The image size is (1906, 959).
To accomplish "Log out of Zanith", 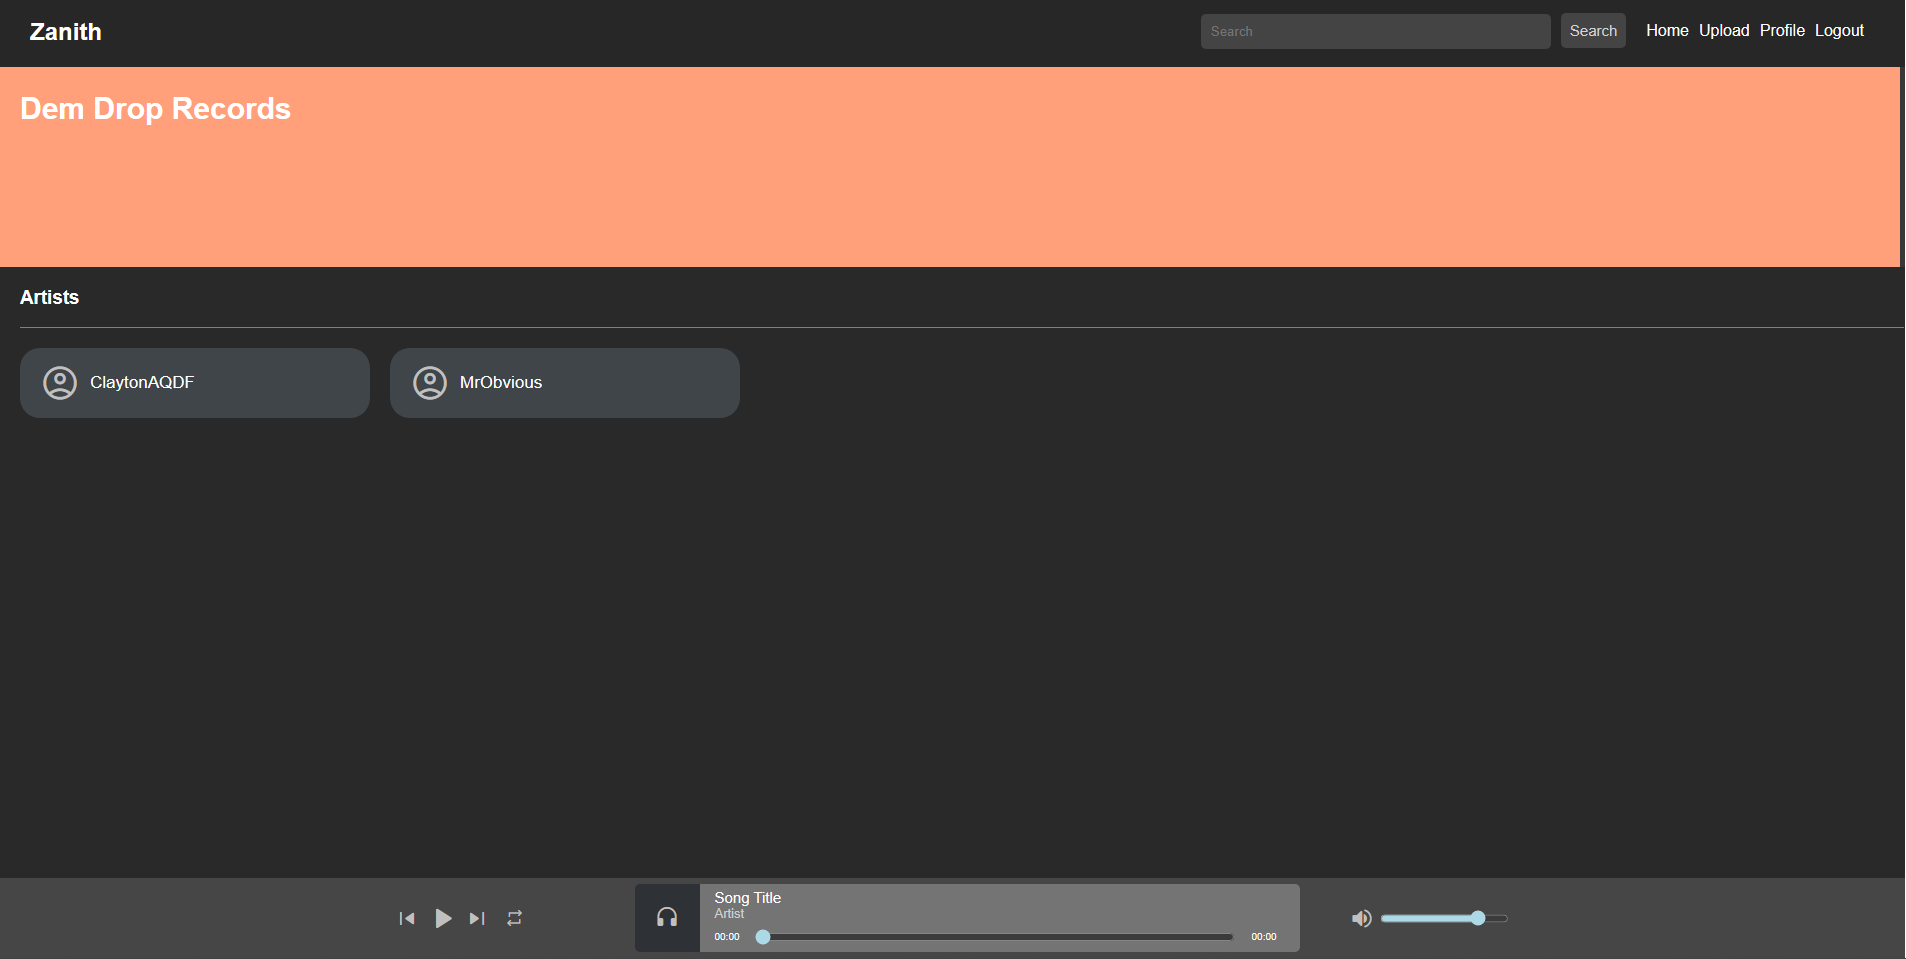I will 1839,30.
